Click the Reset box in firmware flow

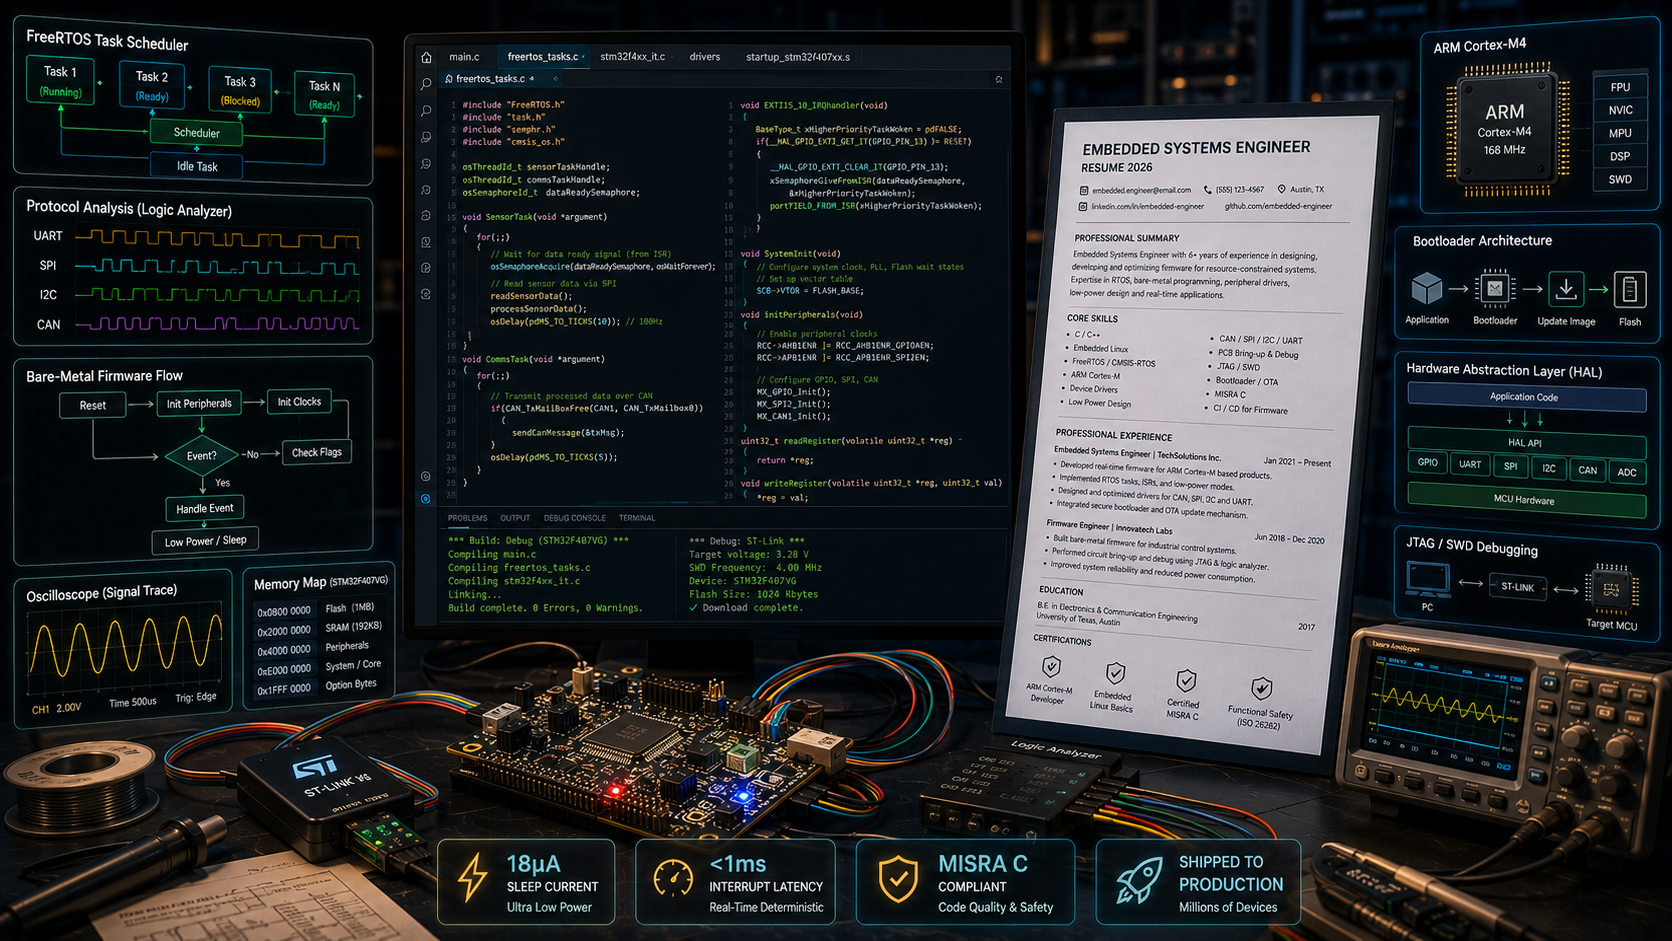pyautogui.click(x=92, y=405)
